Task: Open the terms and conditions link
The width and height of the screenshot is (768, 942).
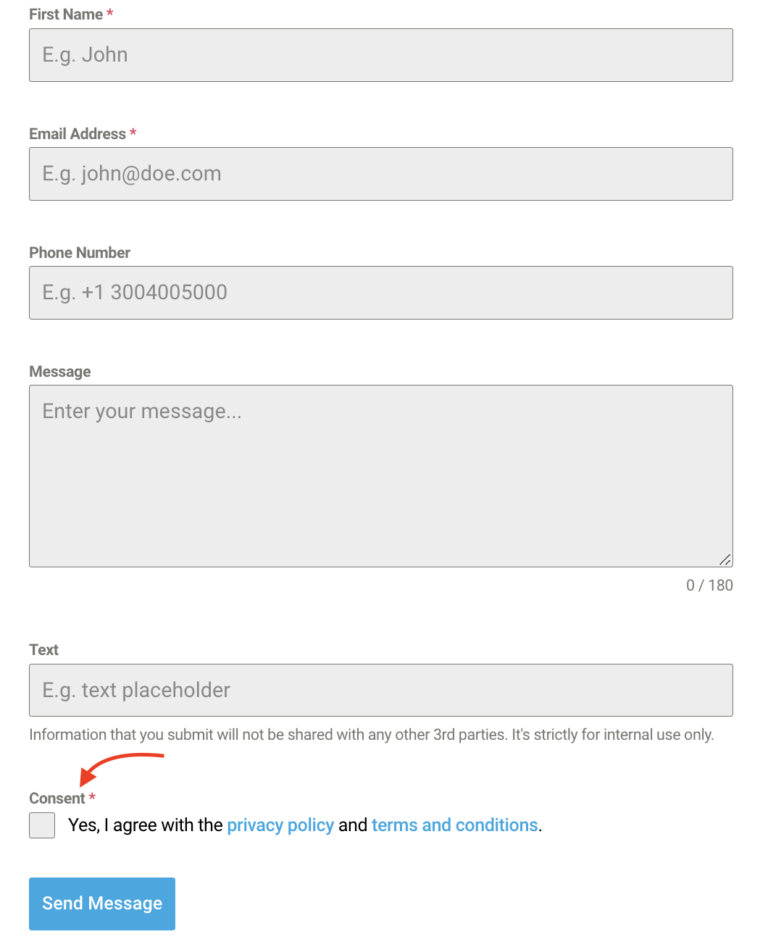Action: [455, 824]
